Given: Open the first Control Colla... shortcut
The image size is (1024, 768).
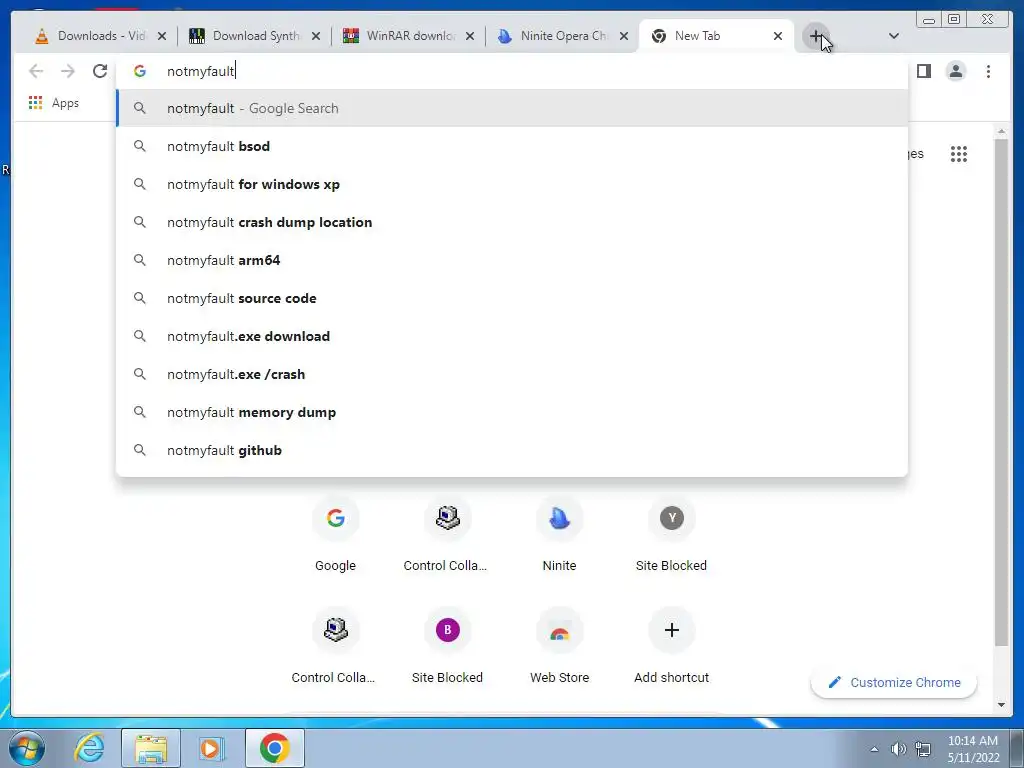Looking at the screenshot, I should click(447, 534).
